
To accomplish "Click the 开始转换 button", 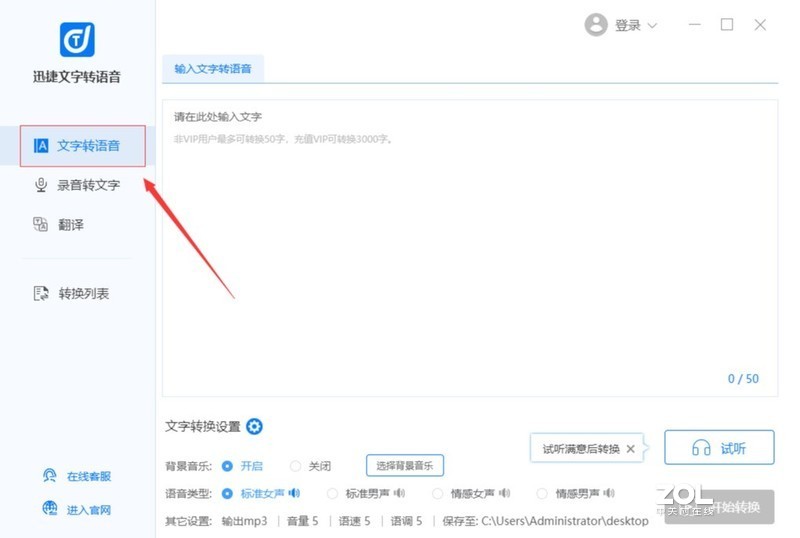I will coord(719,507).
